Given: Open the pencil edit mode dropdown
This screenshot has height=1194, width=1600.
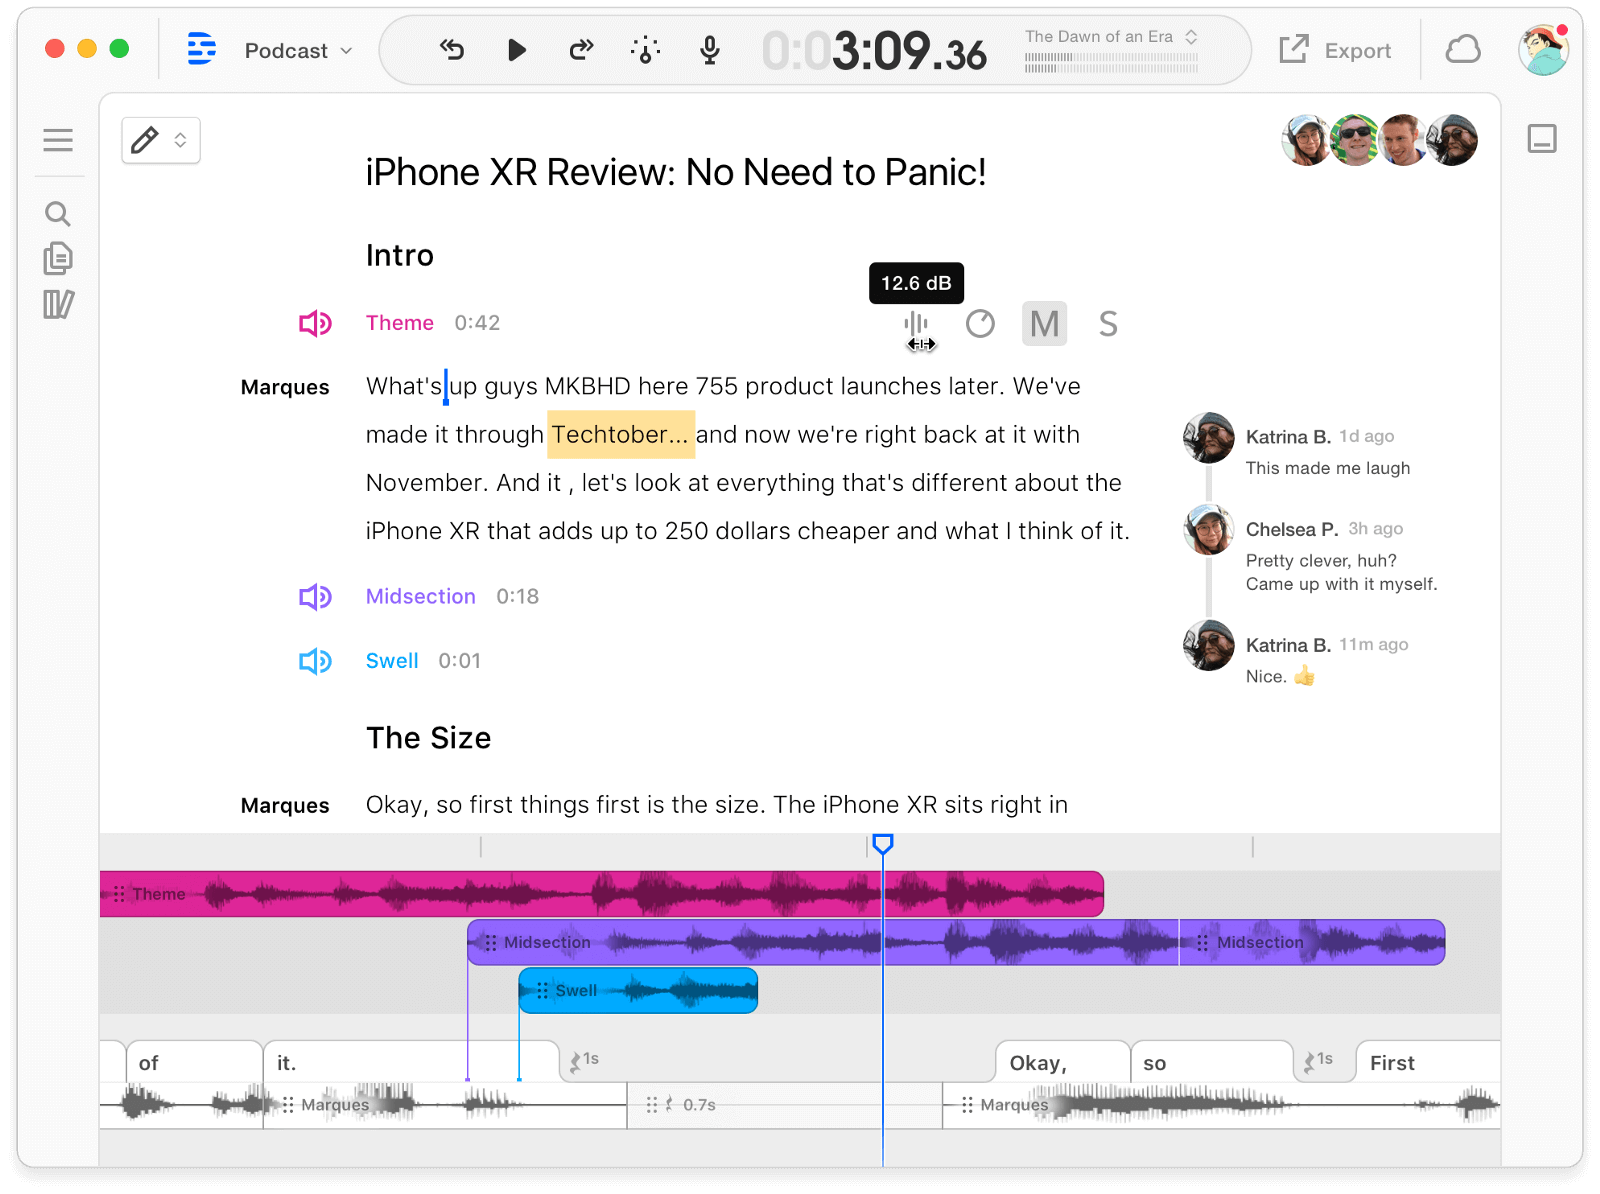Looking at the screenshot, I should point(161,140).
